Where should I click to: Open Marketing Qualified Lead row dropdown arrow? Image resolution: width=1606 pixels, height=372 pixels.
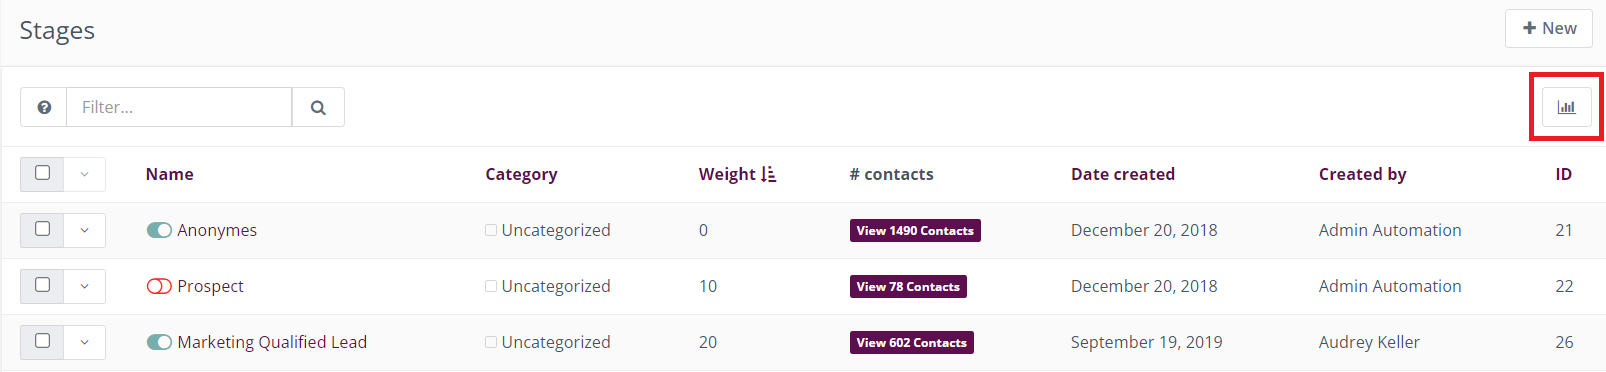85,342
